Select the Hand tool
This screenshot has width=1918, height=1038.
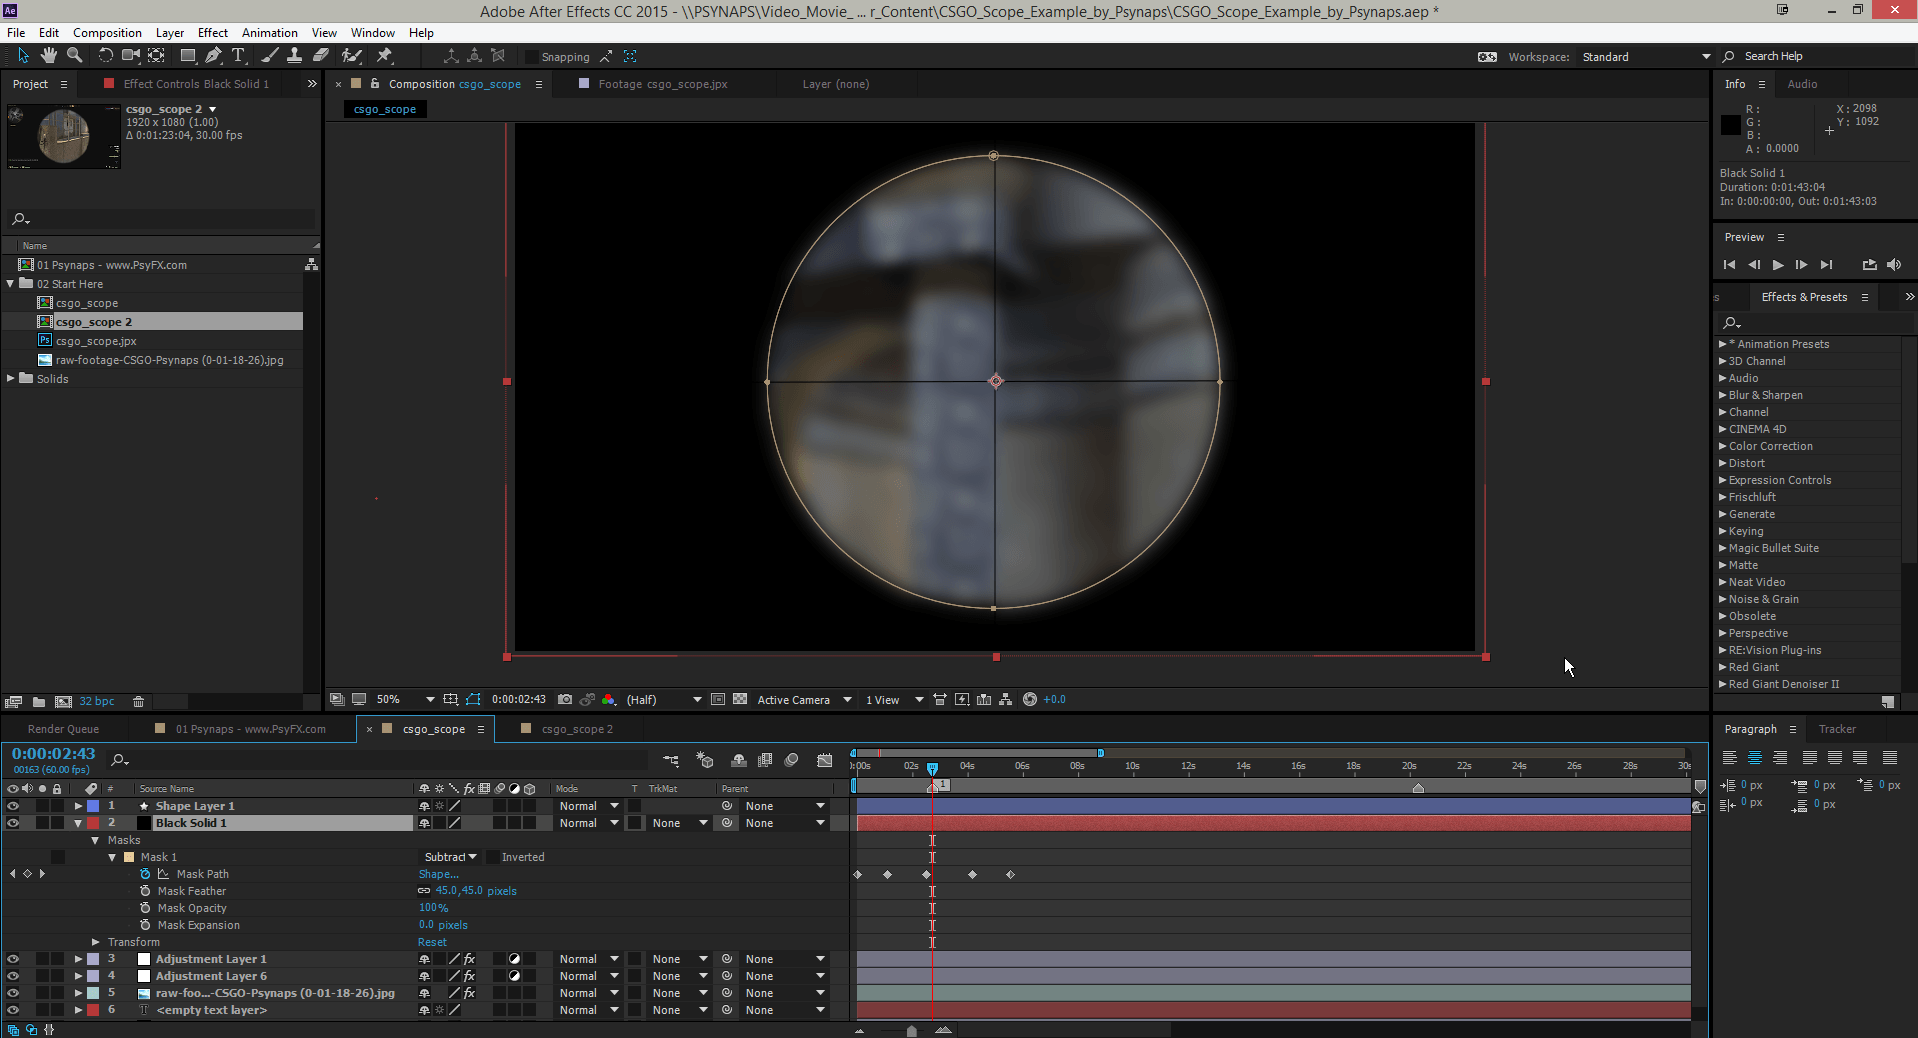(x=48, y=56)
